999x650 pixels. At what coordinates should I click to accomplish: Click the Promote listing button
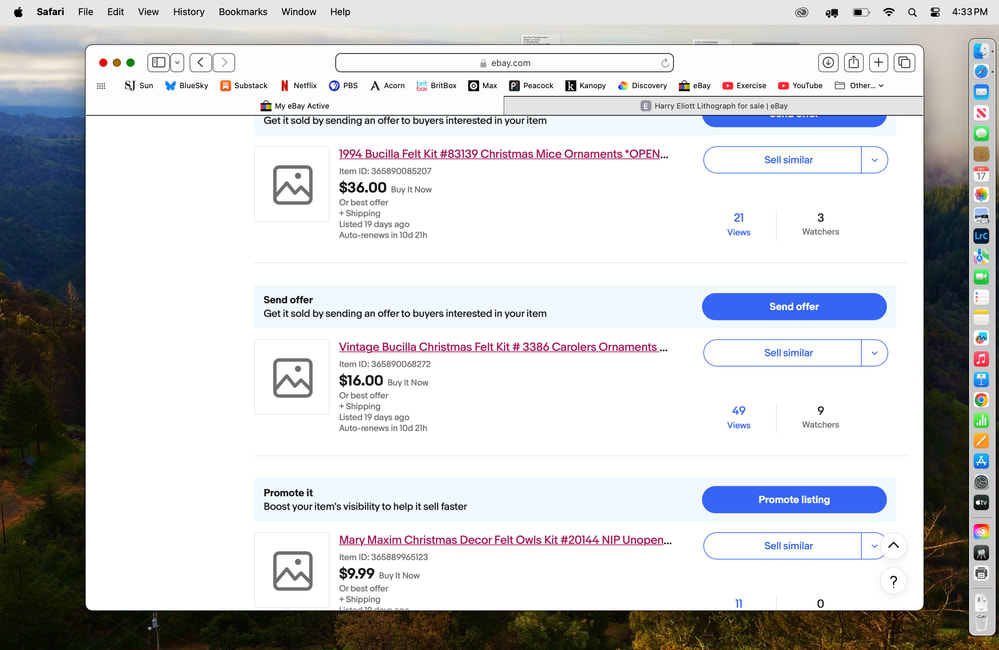point(794,500)
